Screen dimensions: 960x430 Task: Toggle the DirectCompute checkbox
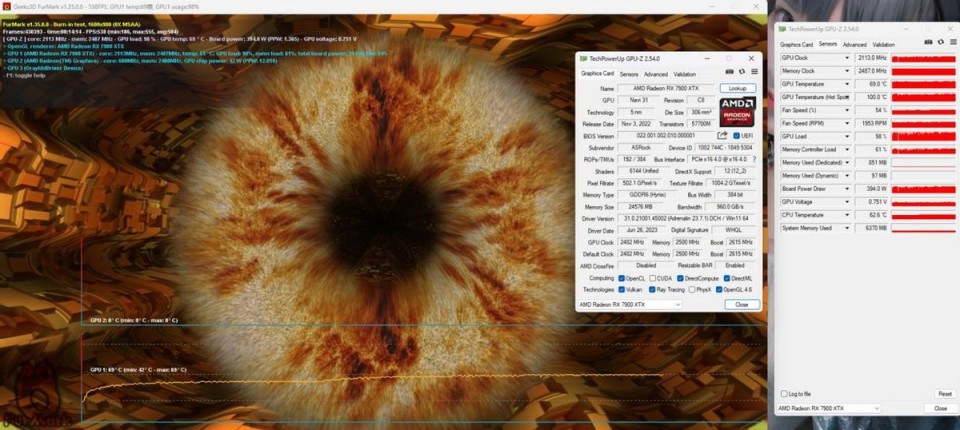click(681, 278)
